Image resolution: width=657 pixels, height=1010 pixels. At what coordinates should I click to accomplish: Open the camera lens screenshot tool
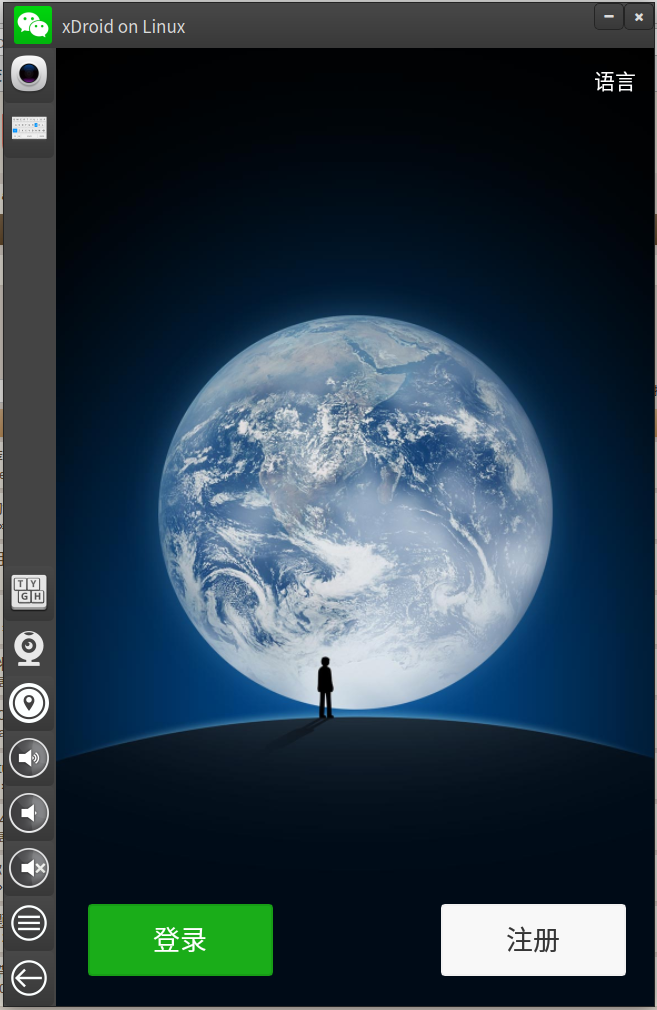coord(29,73)
